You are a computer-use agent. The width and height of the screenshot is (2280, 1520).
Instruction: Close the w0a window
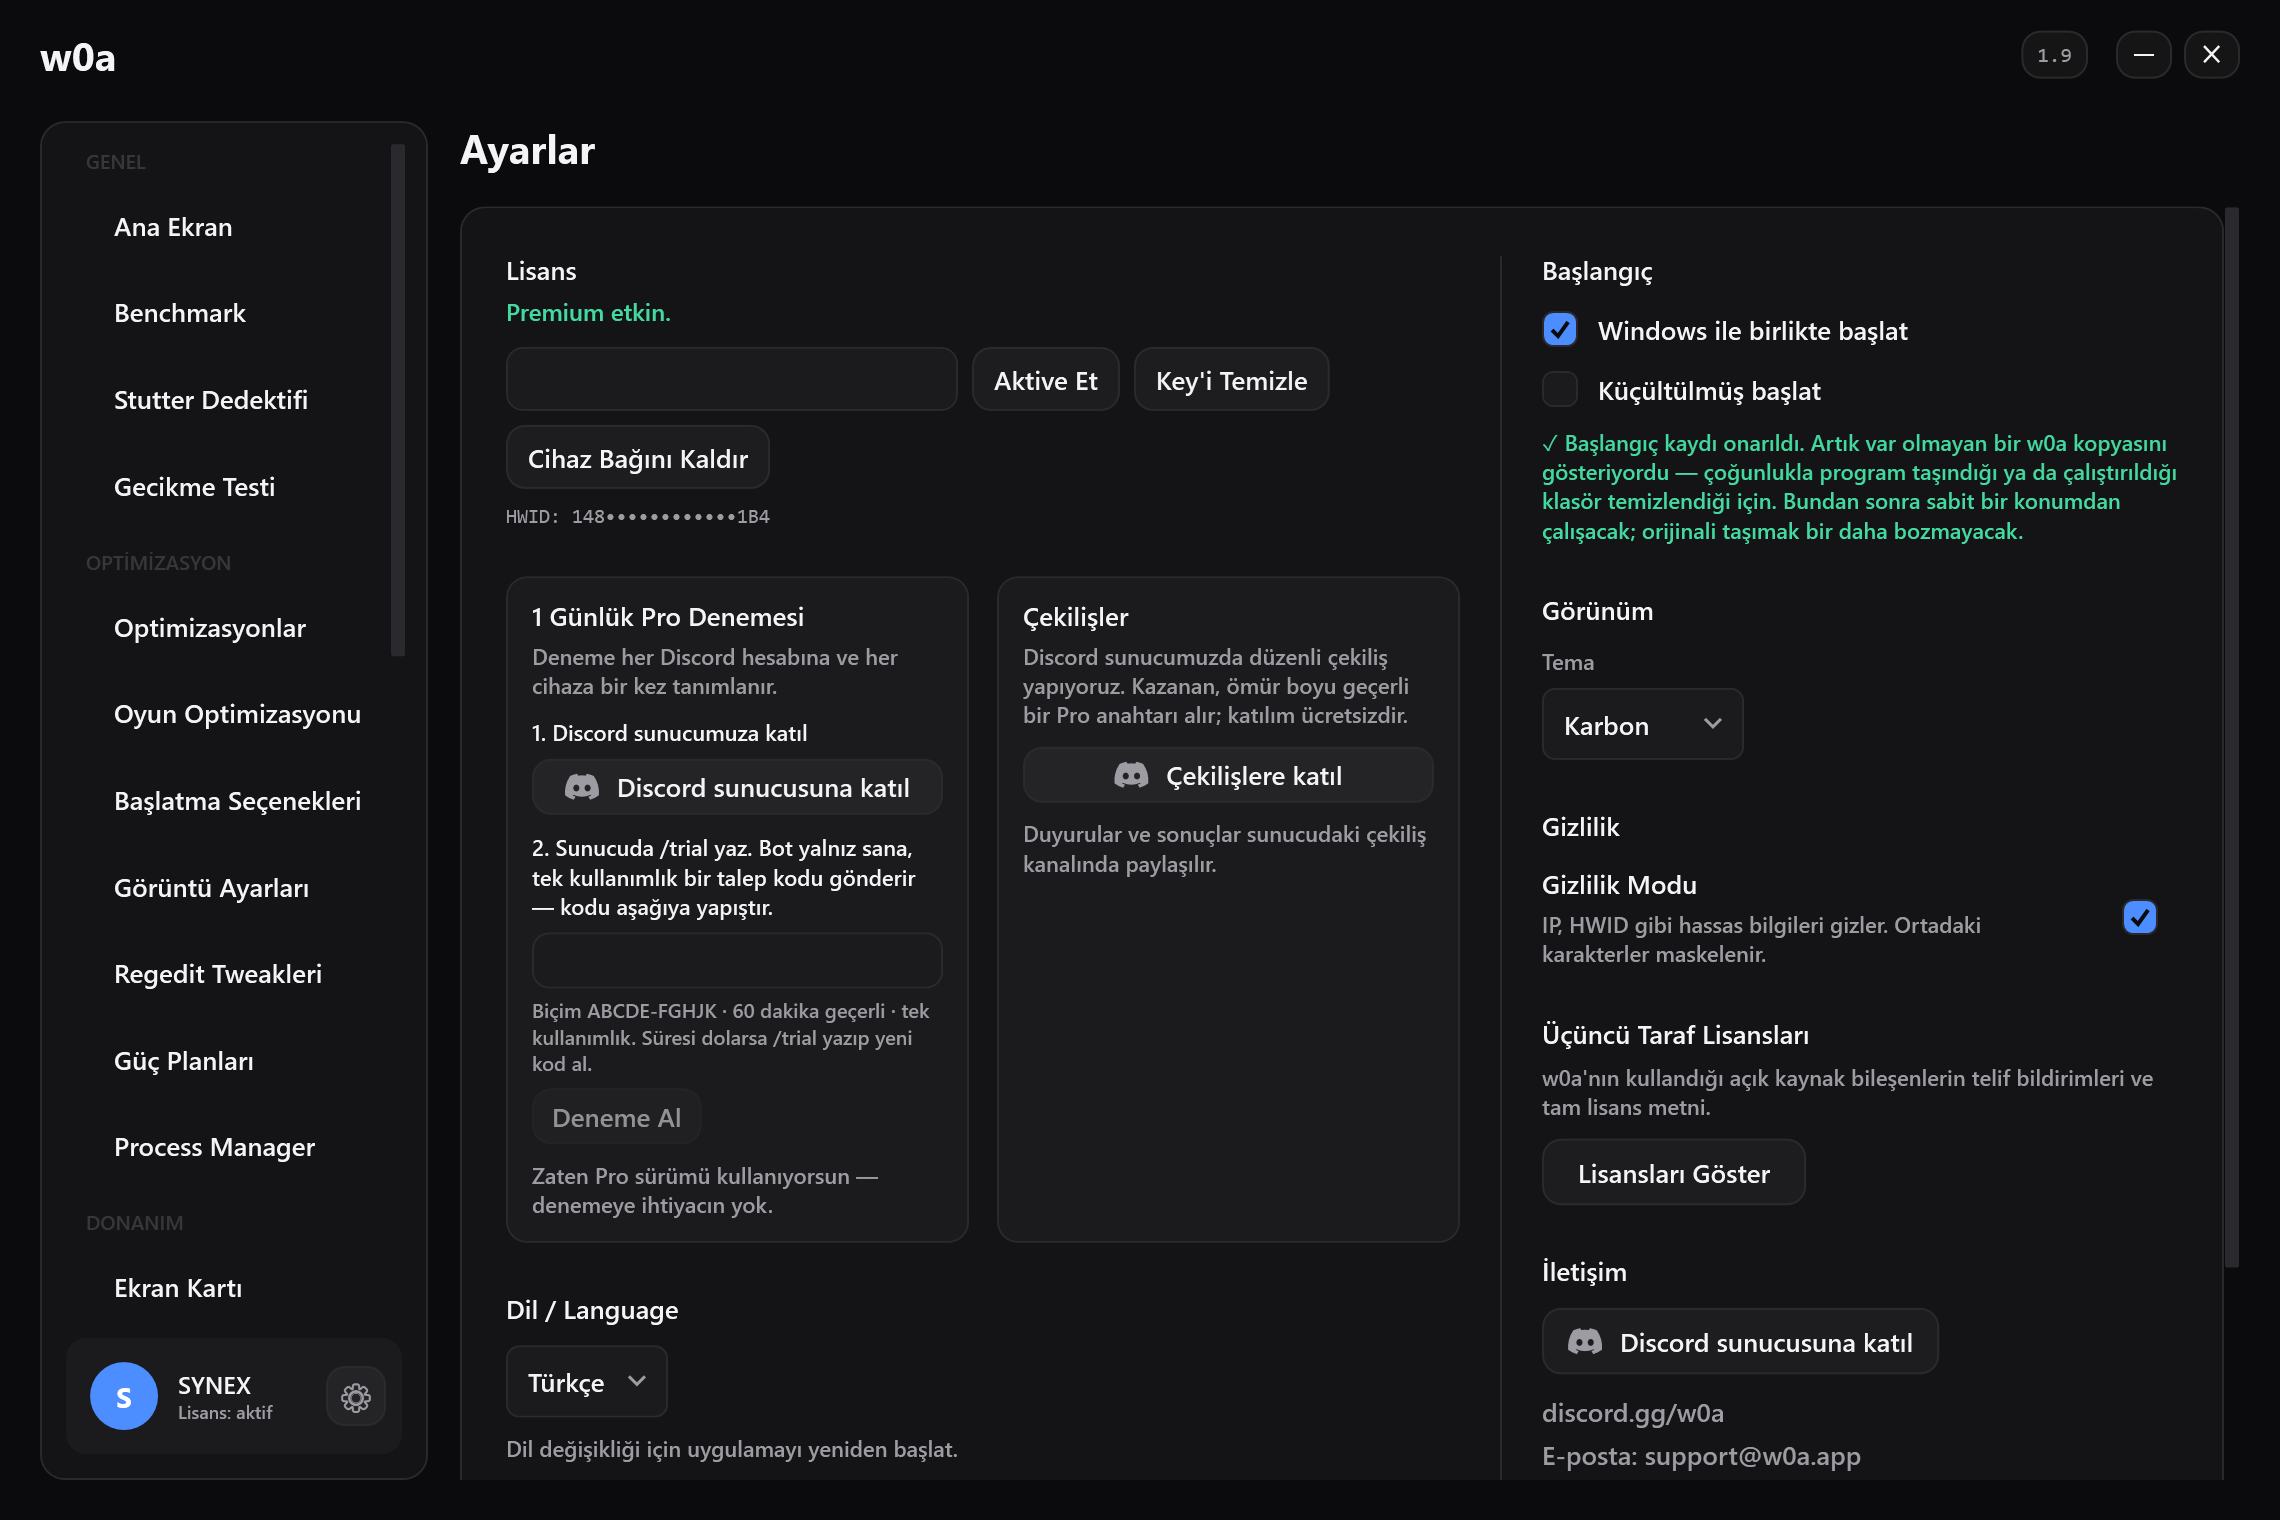(x=2212, y=55)
